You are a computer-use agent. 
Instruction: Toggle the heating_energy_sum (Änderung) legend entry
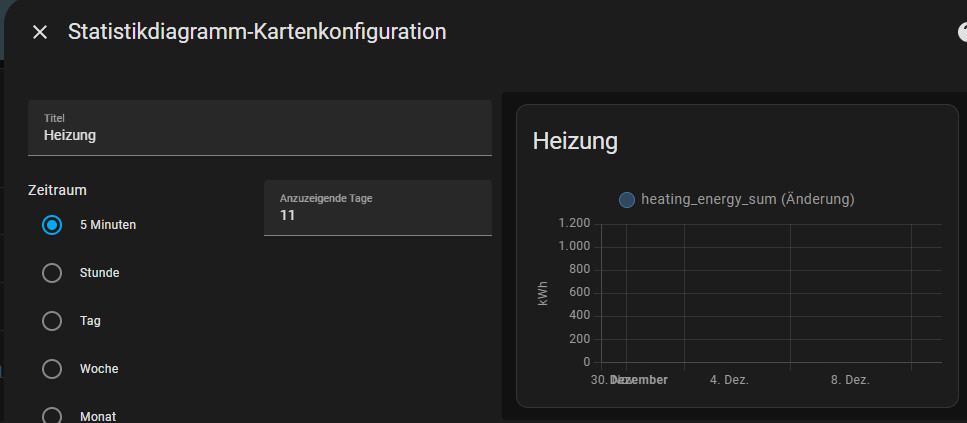[747, 200]
